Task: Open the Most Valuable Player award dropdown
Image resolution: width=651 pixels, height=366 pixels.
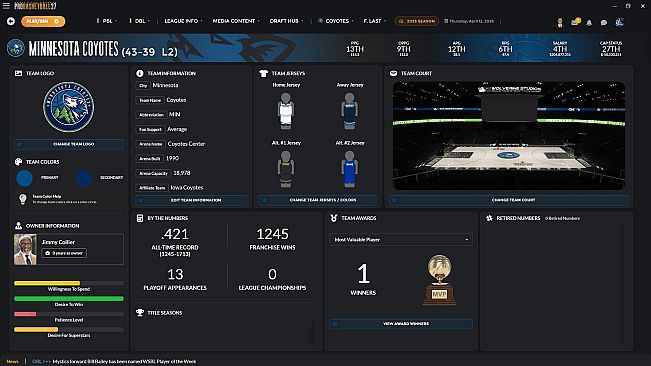Action: 401,239
